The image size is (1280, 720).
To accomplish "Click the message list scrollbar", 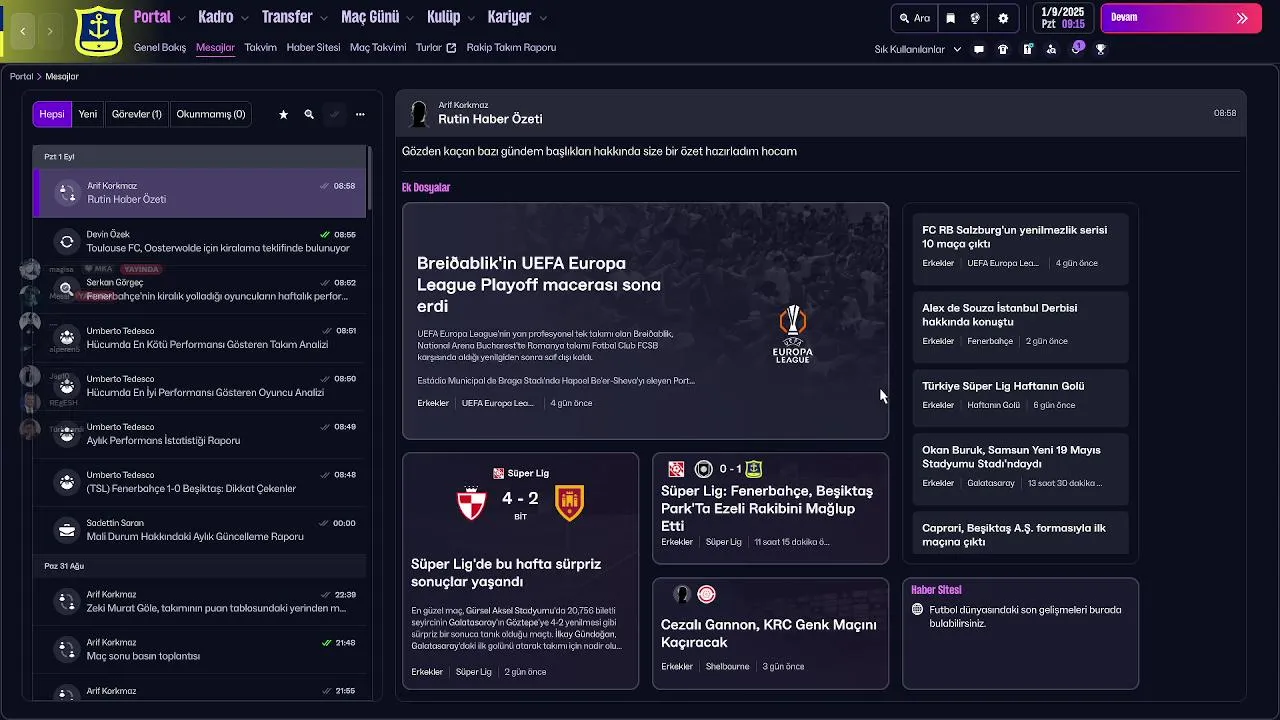I will tap(370, 180).
